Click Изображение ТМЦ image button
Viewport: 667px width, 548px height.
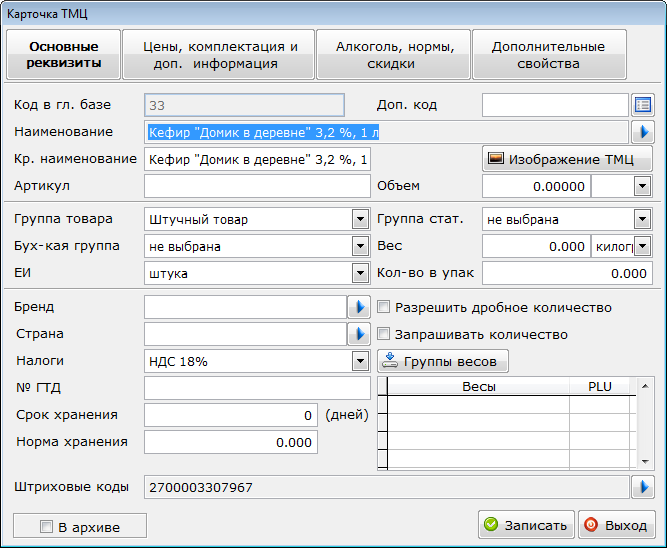click(567, 159)
